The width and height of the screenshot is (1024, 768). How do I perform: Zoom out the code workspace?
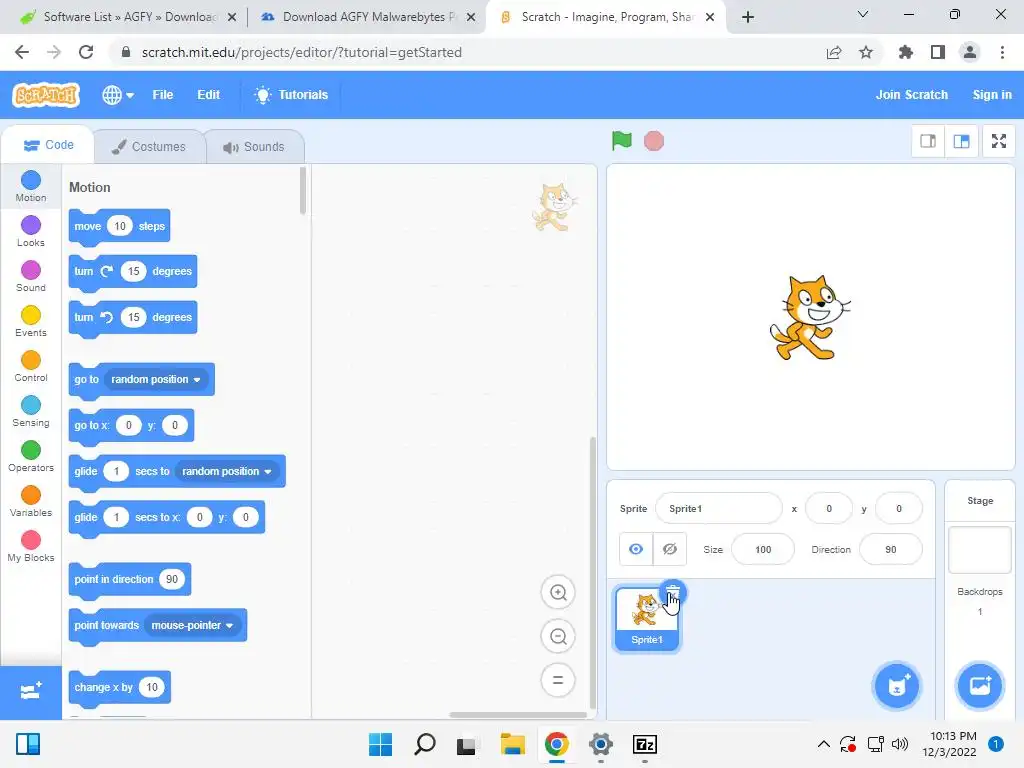point(558,636)
